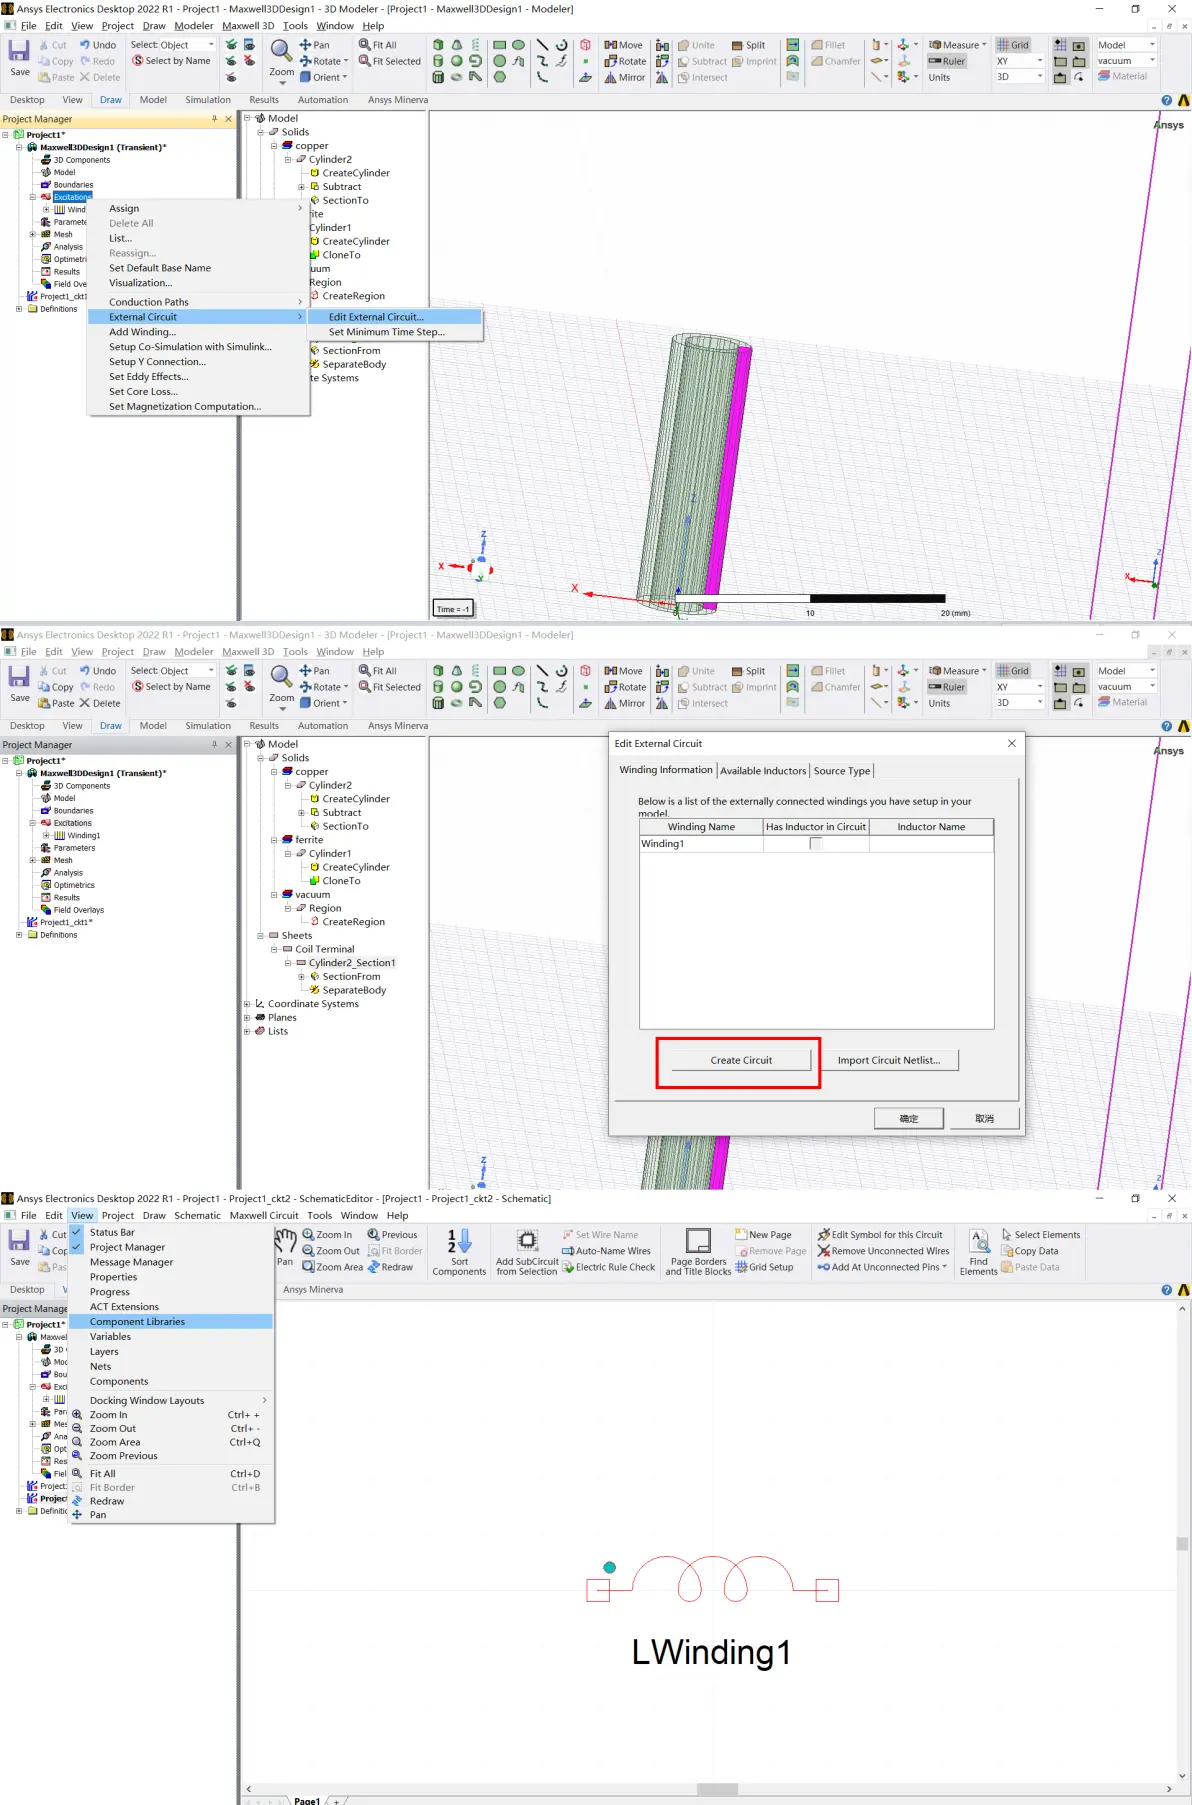
Task: Expand Lists node in middle window tree
Action: pyautogui.click(x=247, y=1032)
